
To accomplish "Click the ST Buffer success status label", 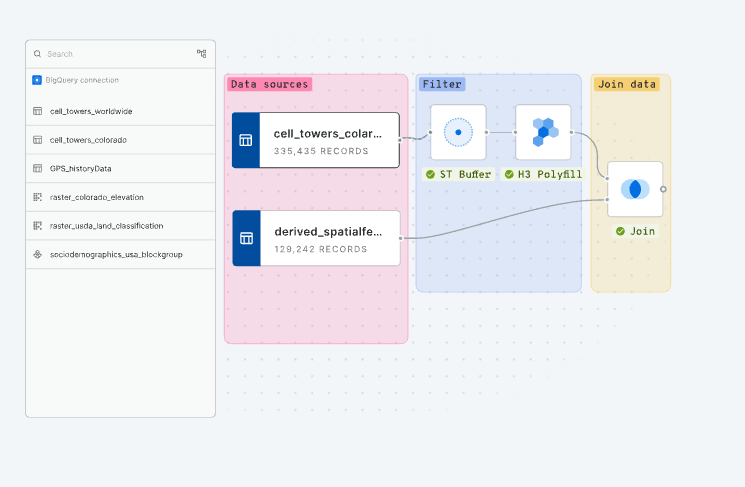I will [459, 174].
